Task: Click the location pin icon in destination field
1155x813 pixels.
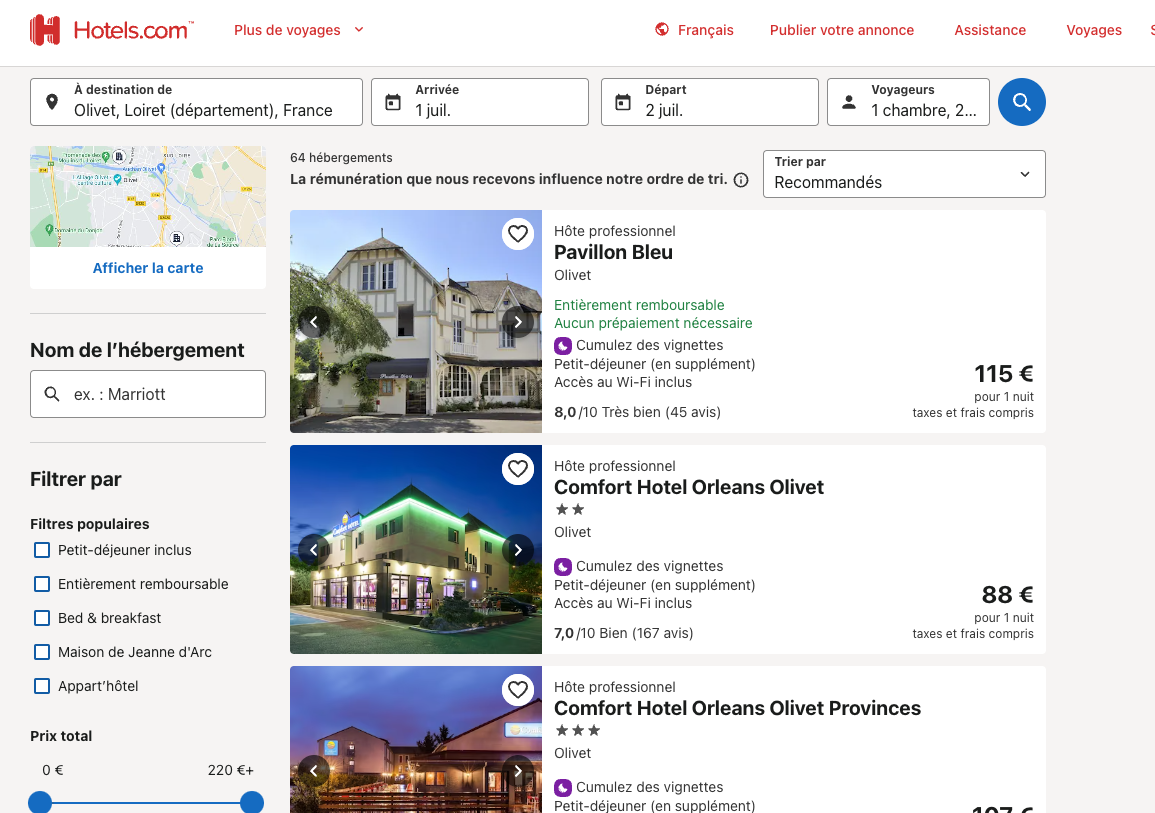Action: (x=52, y=102)
